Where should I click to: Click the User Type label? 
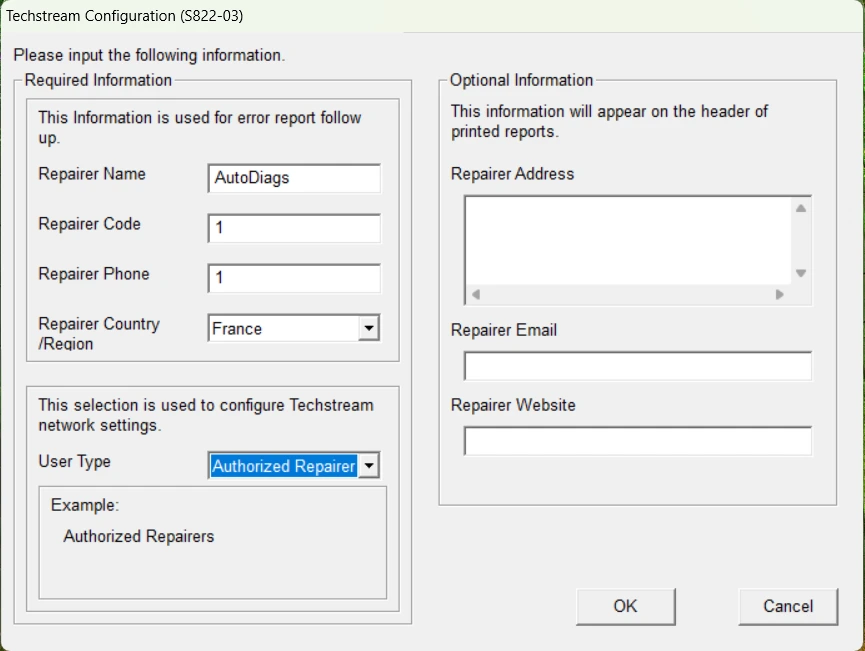click(x=74, y=461)
